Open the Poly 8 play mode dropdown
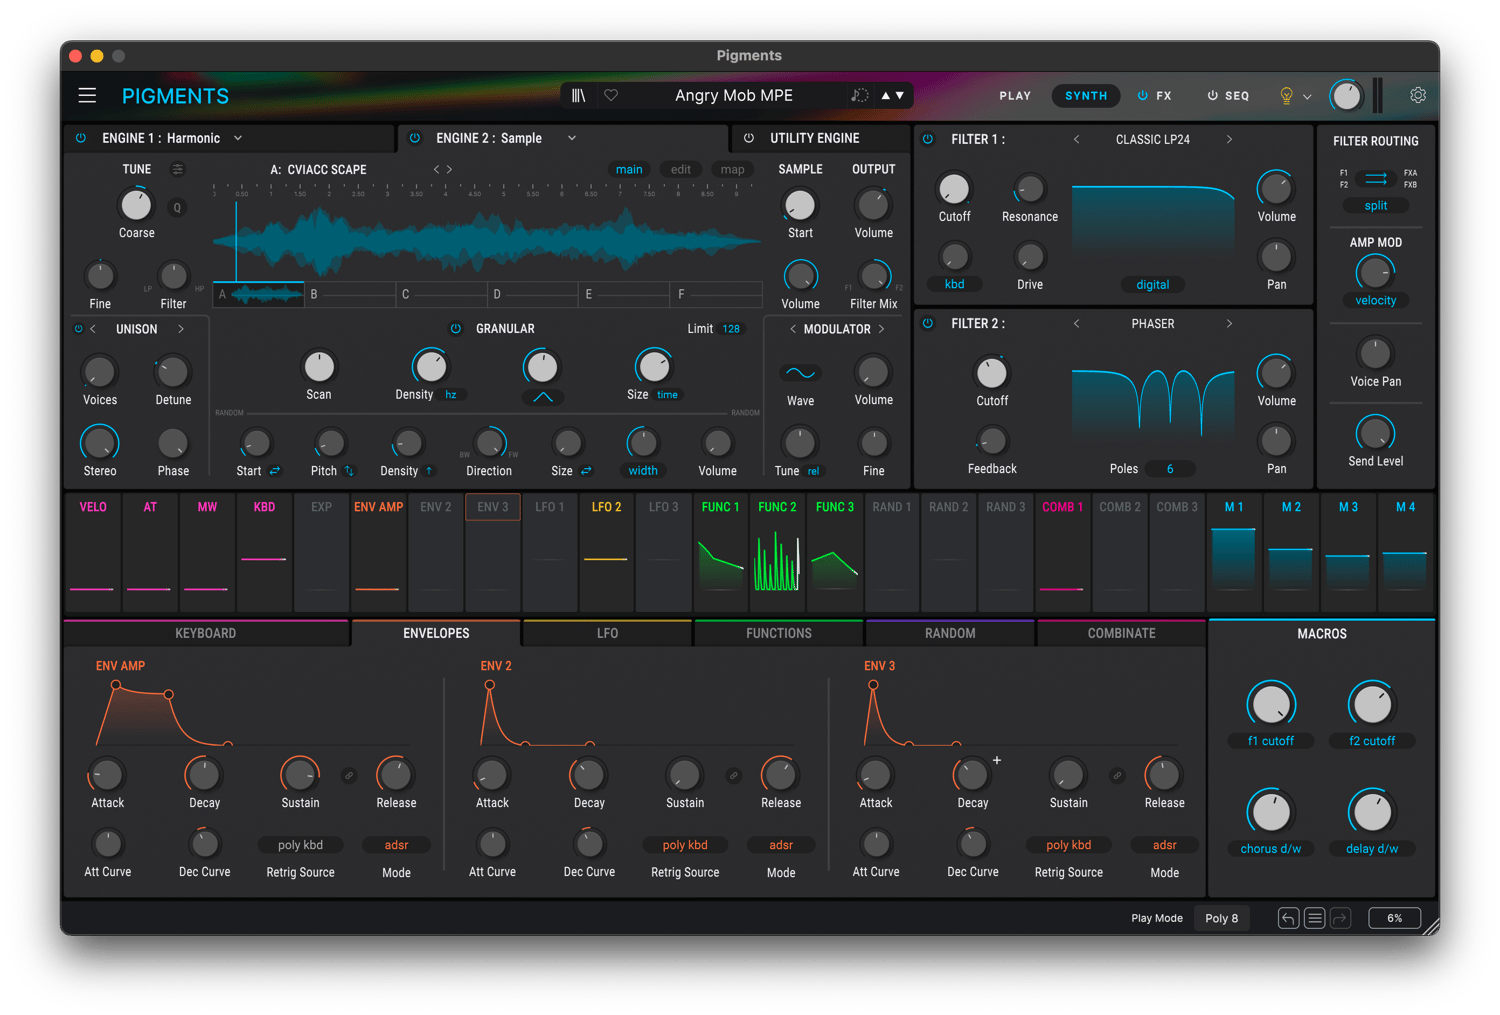This screenshot has width=1500, height=1015. [x=1221, y=918]
